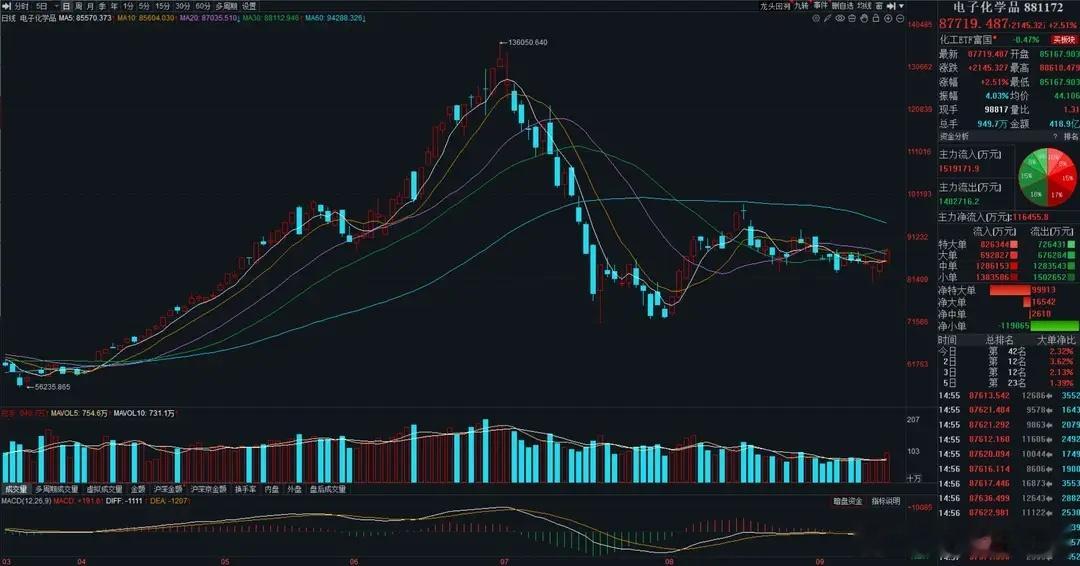Toggle the lock icon in chart toolbar
Viewport: 1080px width, 566px height.
tap(876, 19)
